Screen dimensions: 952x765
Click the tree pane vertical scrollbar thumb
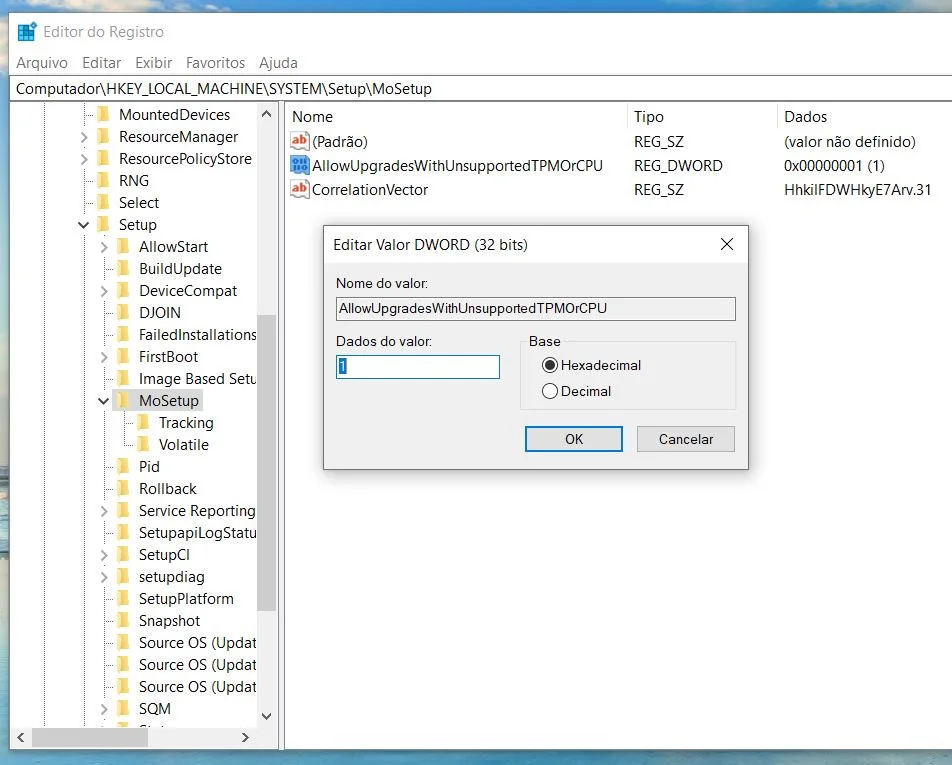[267, 463]
